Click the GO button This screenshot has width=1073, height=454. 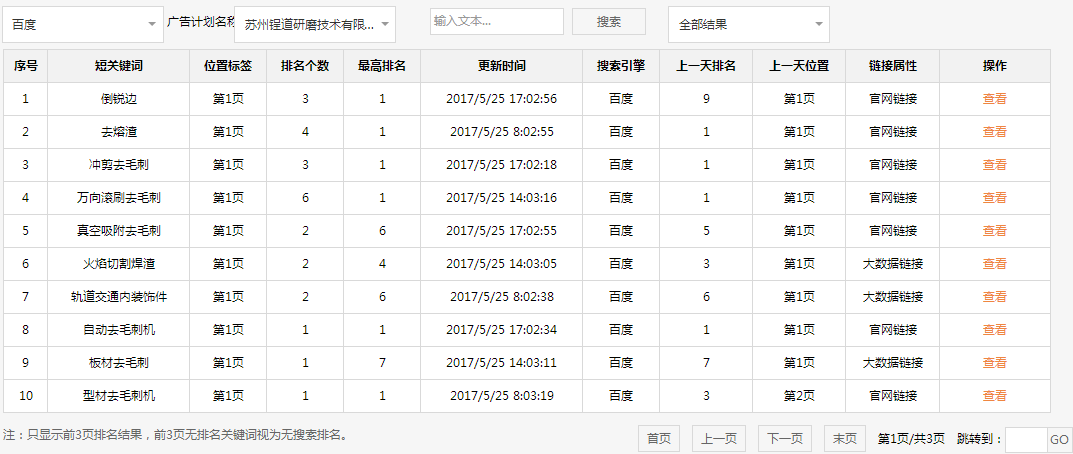point(1059,440)
